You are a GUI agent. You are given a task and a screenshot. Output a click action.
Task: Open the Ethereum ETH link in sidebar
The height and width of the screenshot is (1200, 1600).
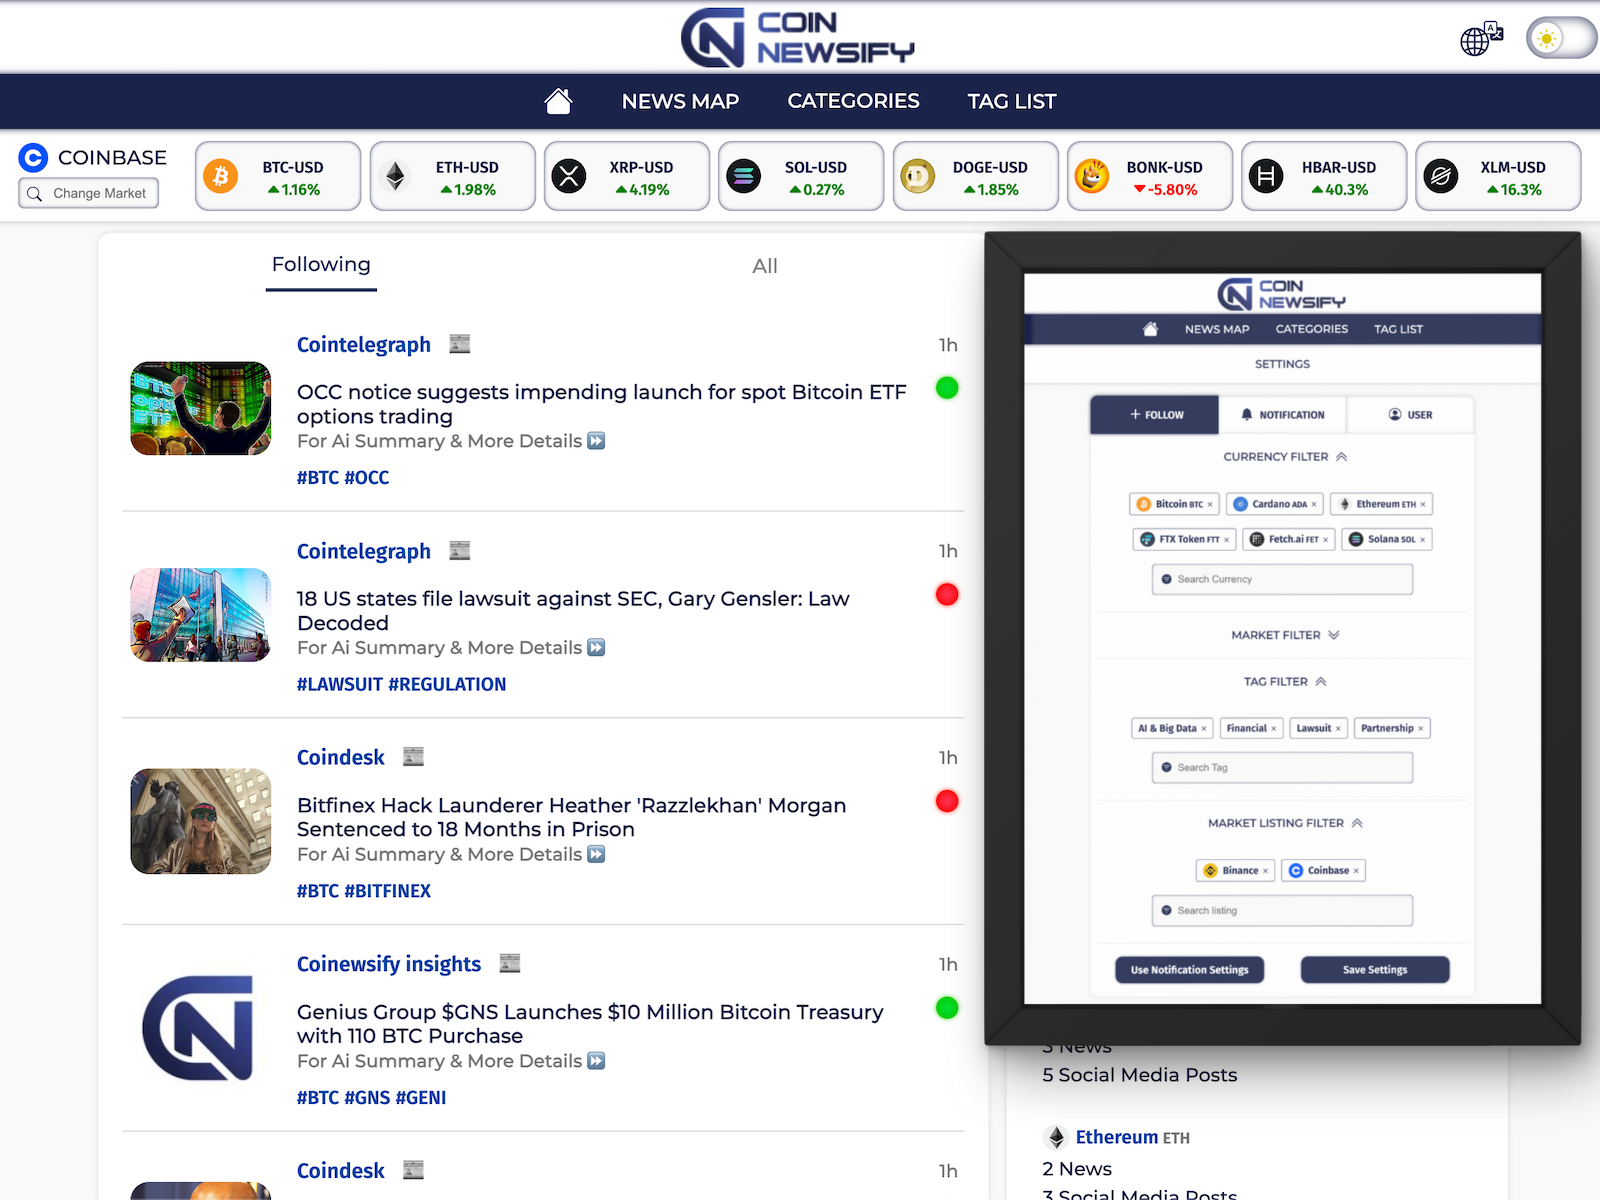click(x=1132, y=1138)
